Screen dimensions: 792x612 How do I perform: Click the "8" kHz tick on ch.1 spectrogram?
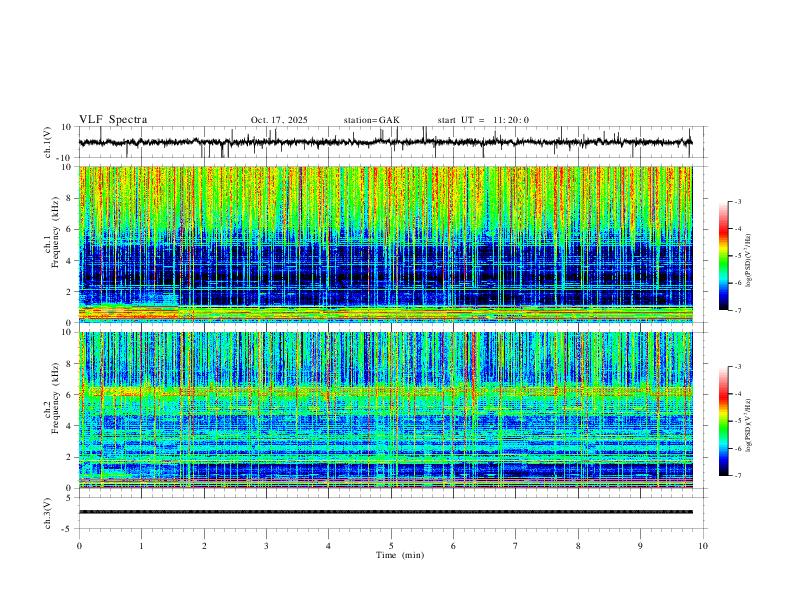pos(70,198)
